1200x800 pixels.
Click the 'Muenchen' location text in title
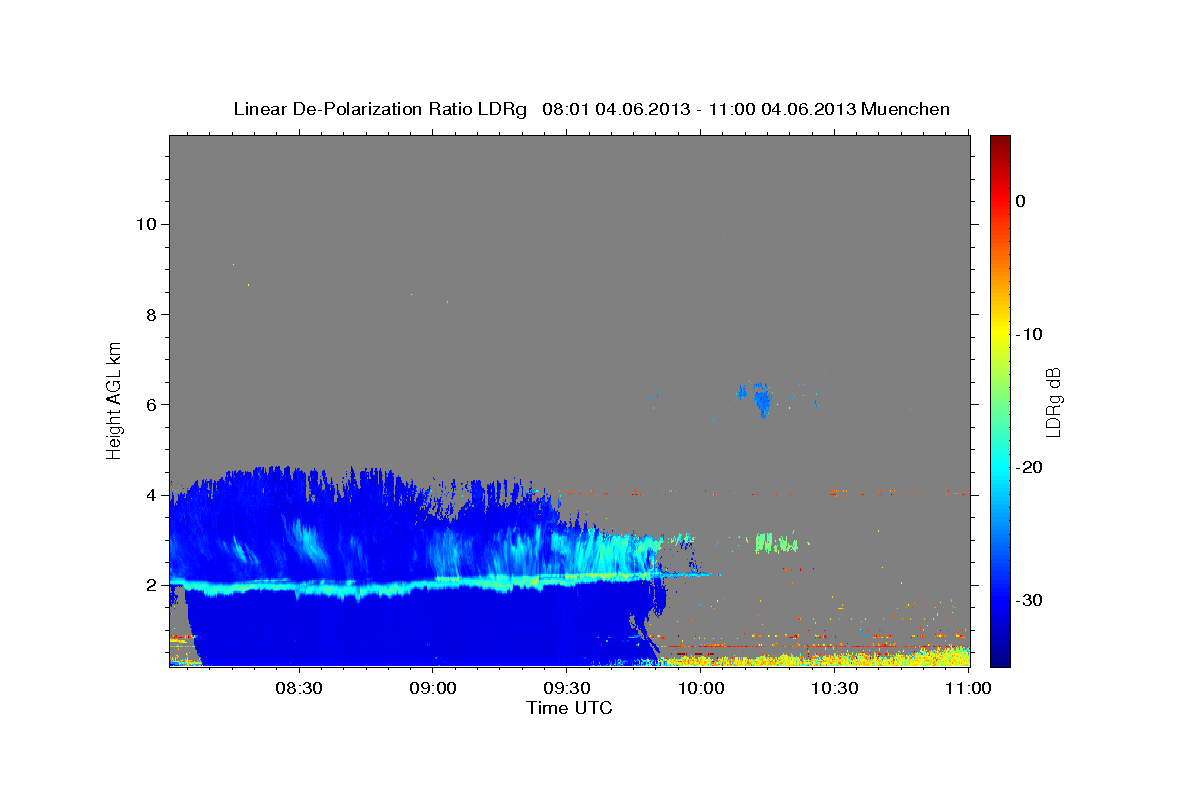click(906, 109)
